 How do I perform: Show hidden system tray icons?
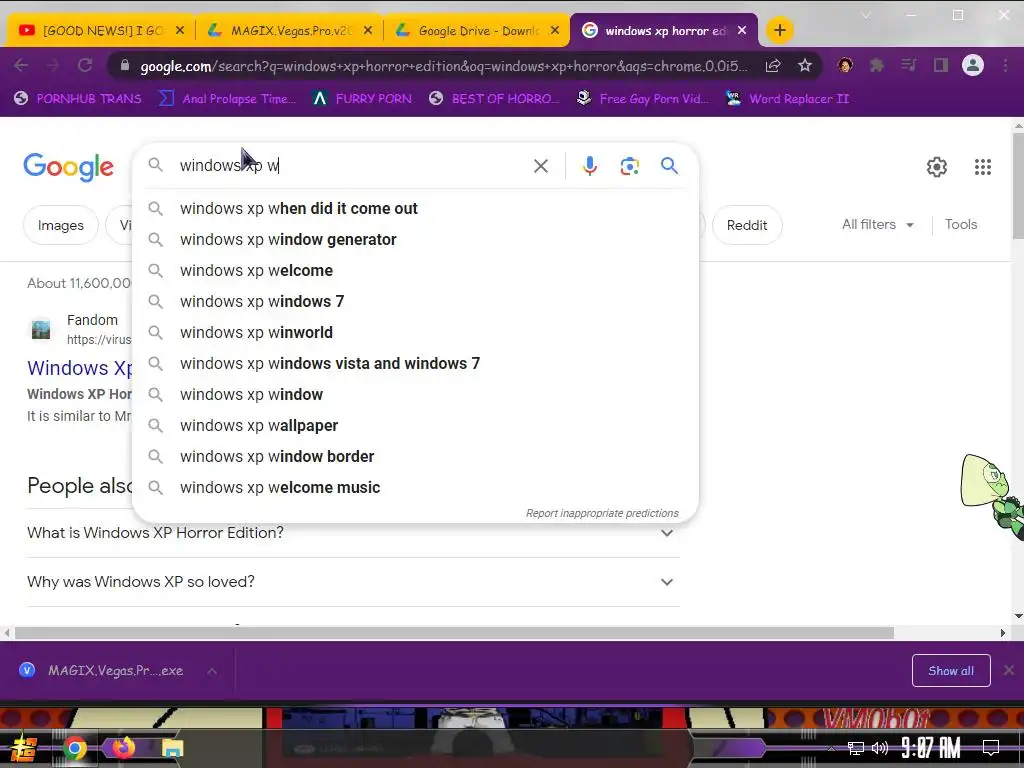click(x=831, y=748)
